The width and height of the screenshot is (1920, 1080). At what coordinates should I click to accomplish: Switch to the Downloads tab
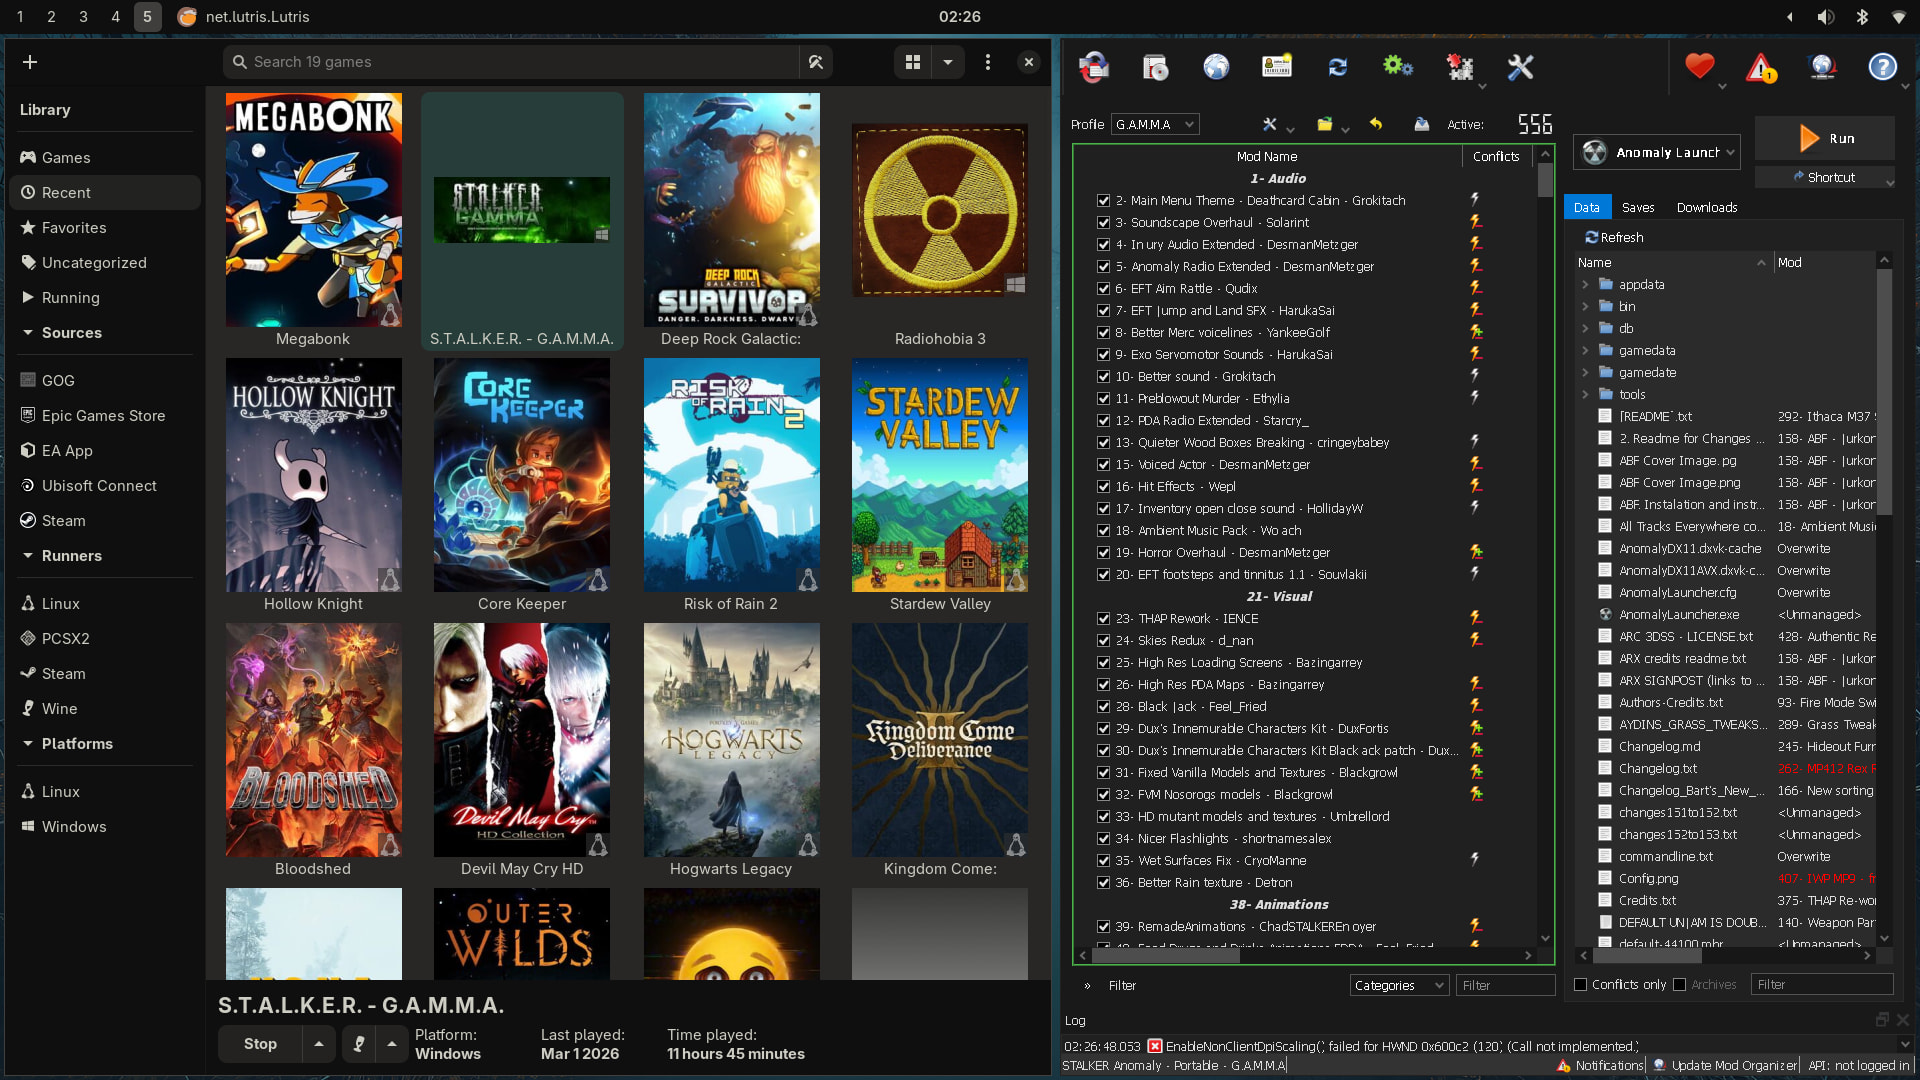(x=1706, y=208)
